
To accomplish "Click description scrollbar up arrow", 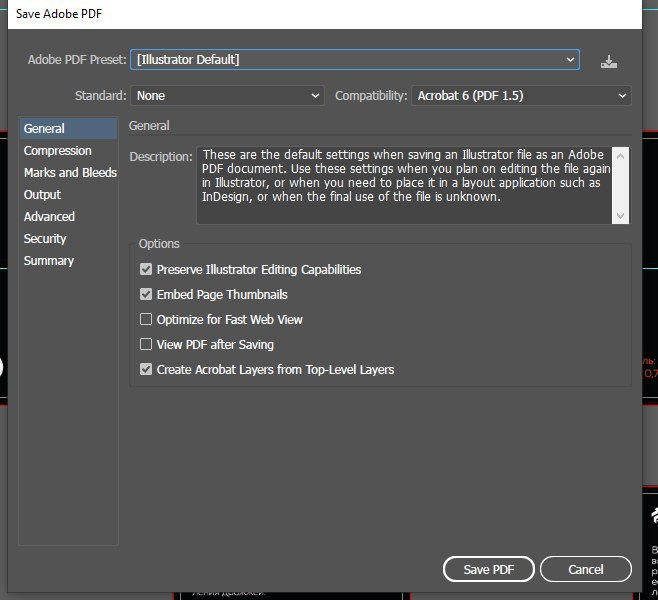I will (x=621, y=156).
